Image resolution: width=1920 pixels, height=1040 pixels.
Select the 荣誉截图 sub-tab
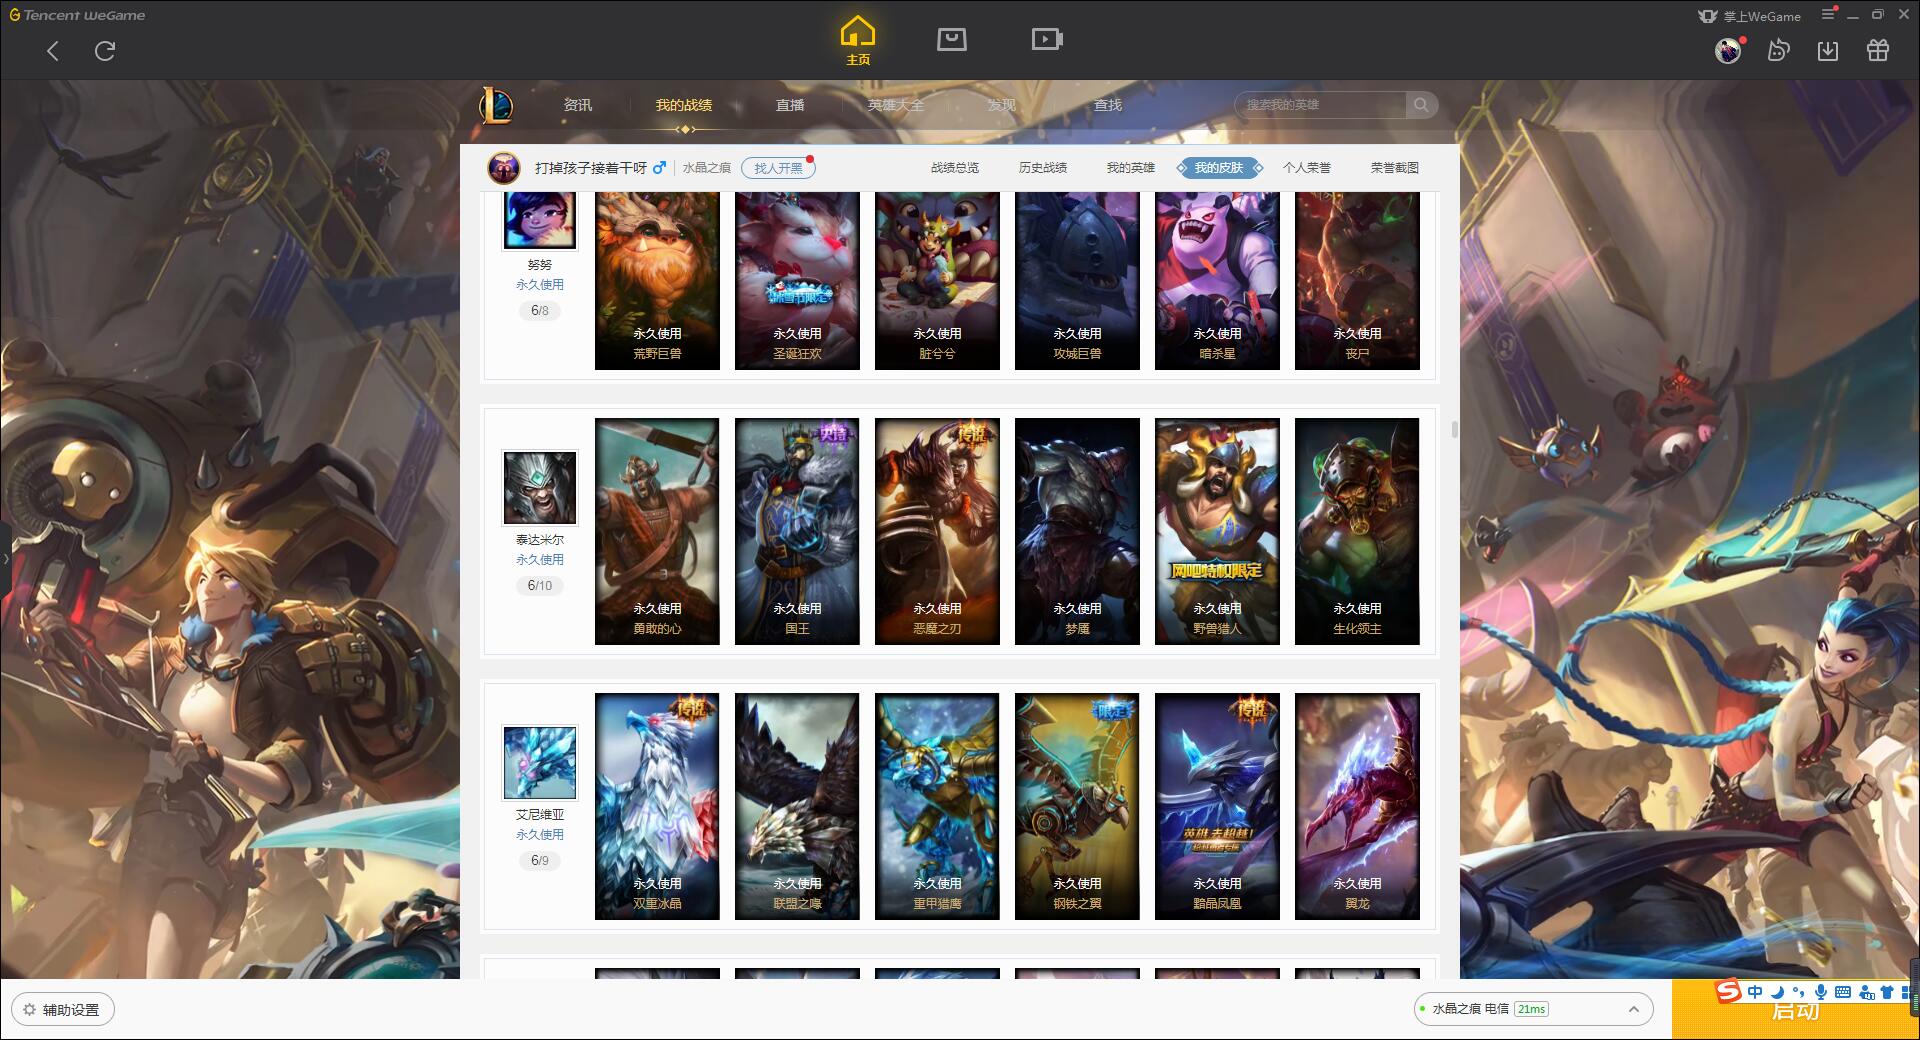tap(1395, 168)
